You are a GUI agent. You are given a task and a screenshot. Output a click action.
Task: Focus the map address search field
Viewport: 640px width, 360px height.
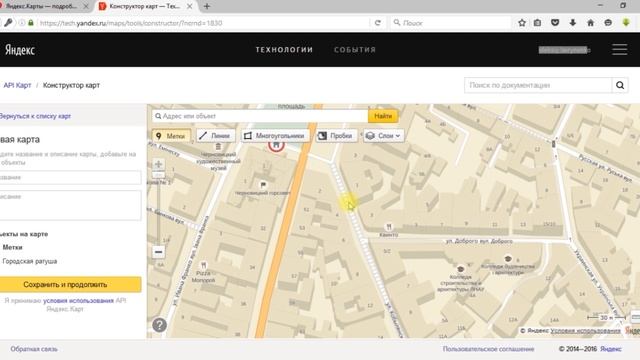[x=260, y=116]
